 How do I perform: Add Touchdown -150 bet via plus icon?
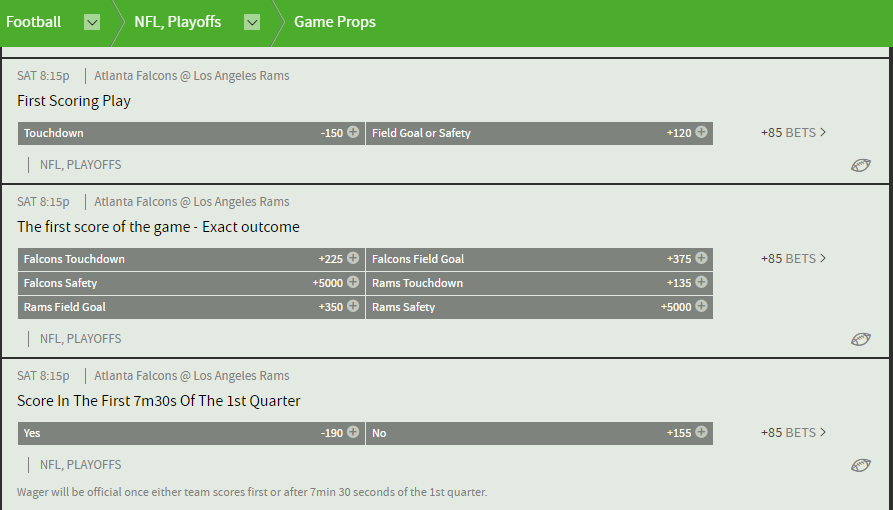[x=353, y=132]
